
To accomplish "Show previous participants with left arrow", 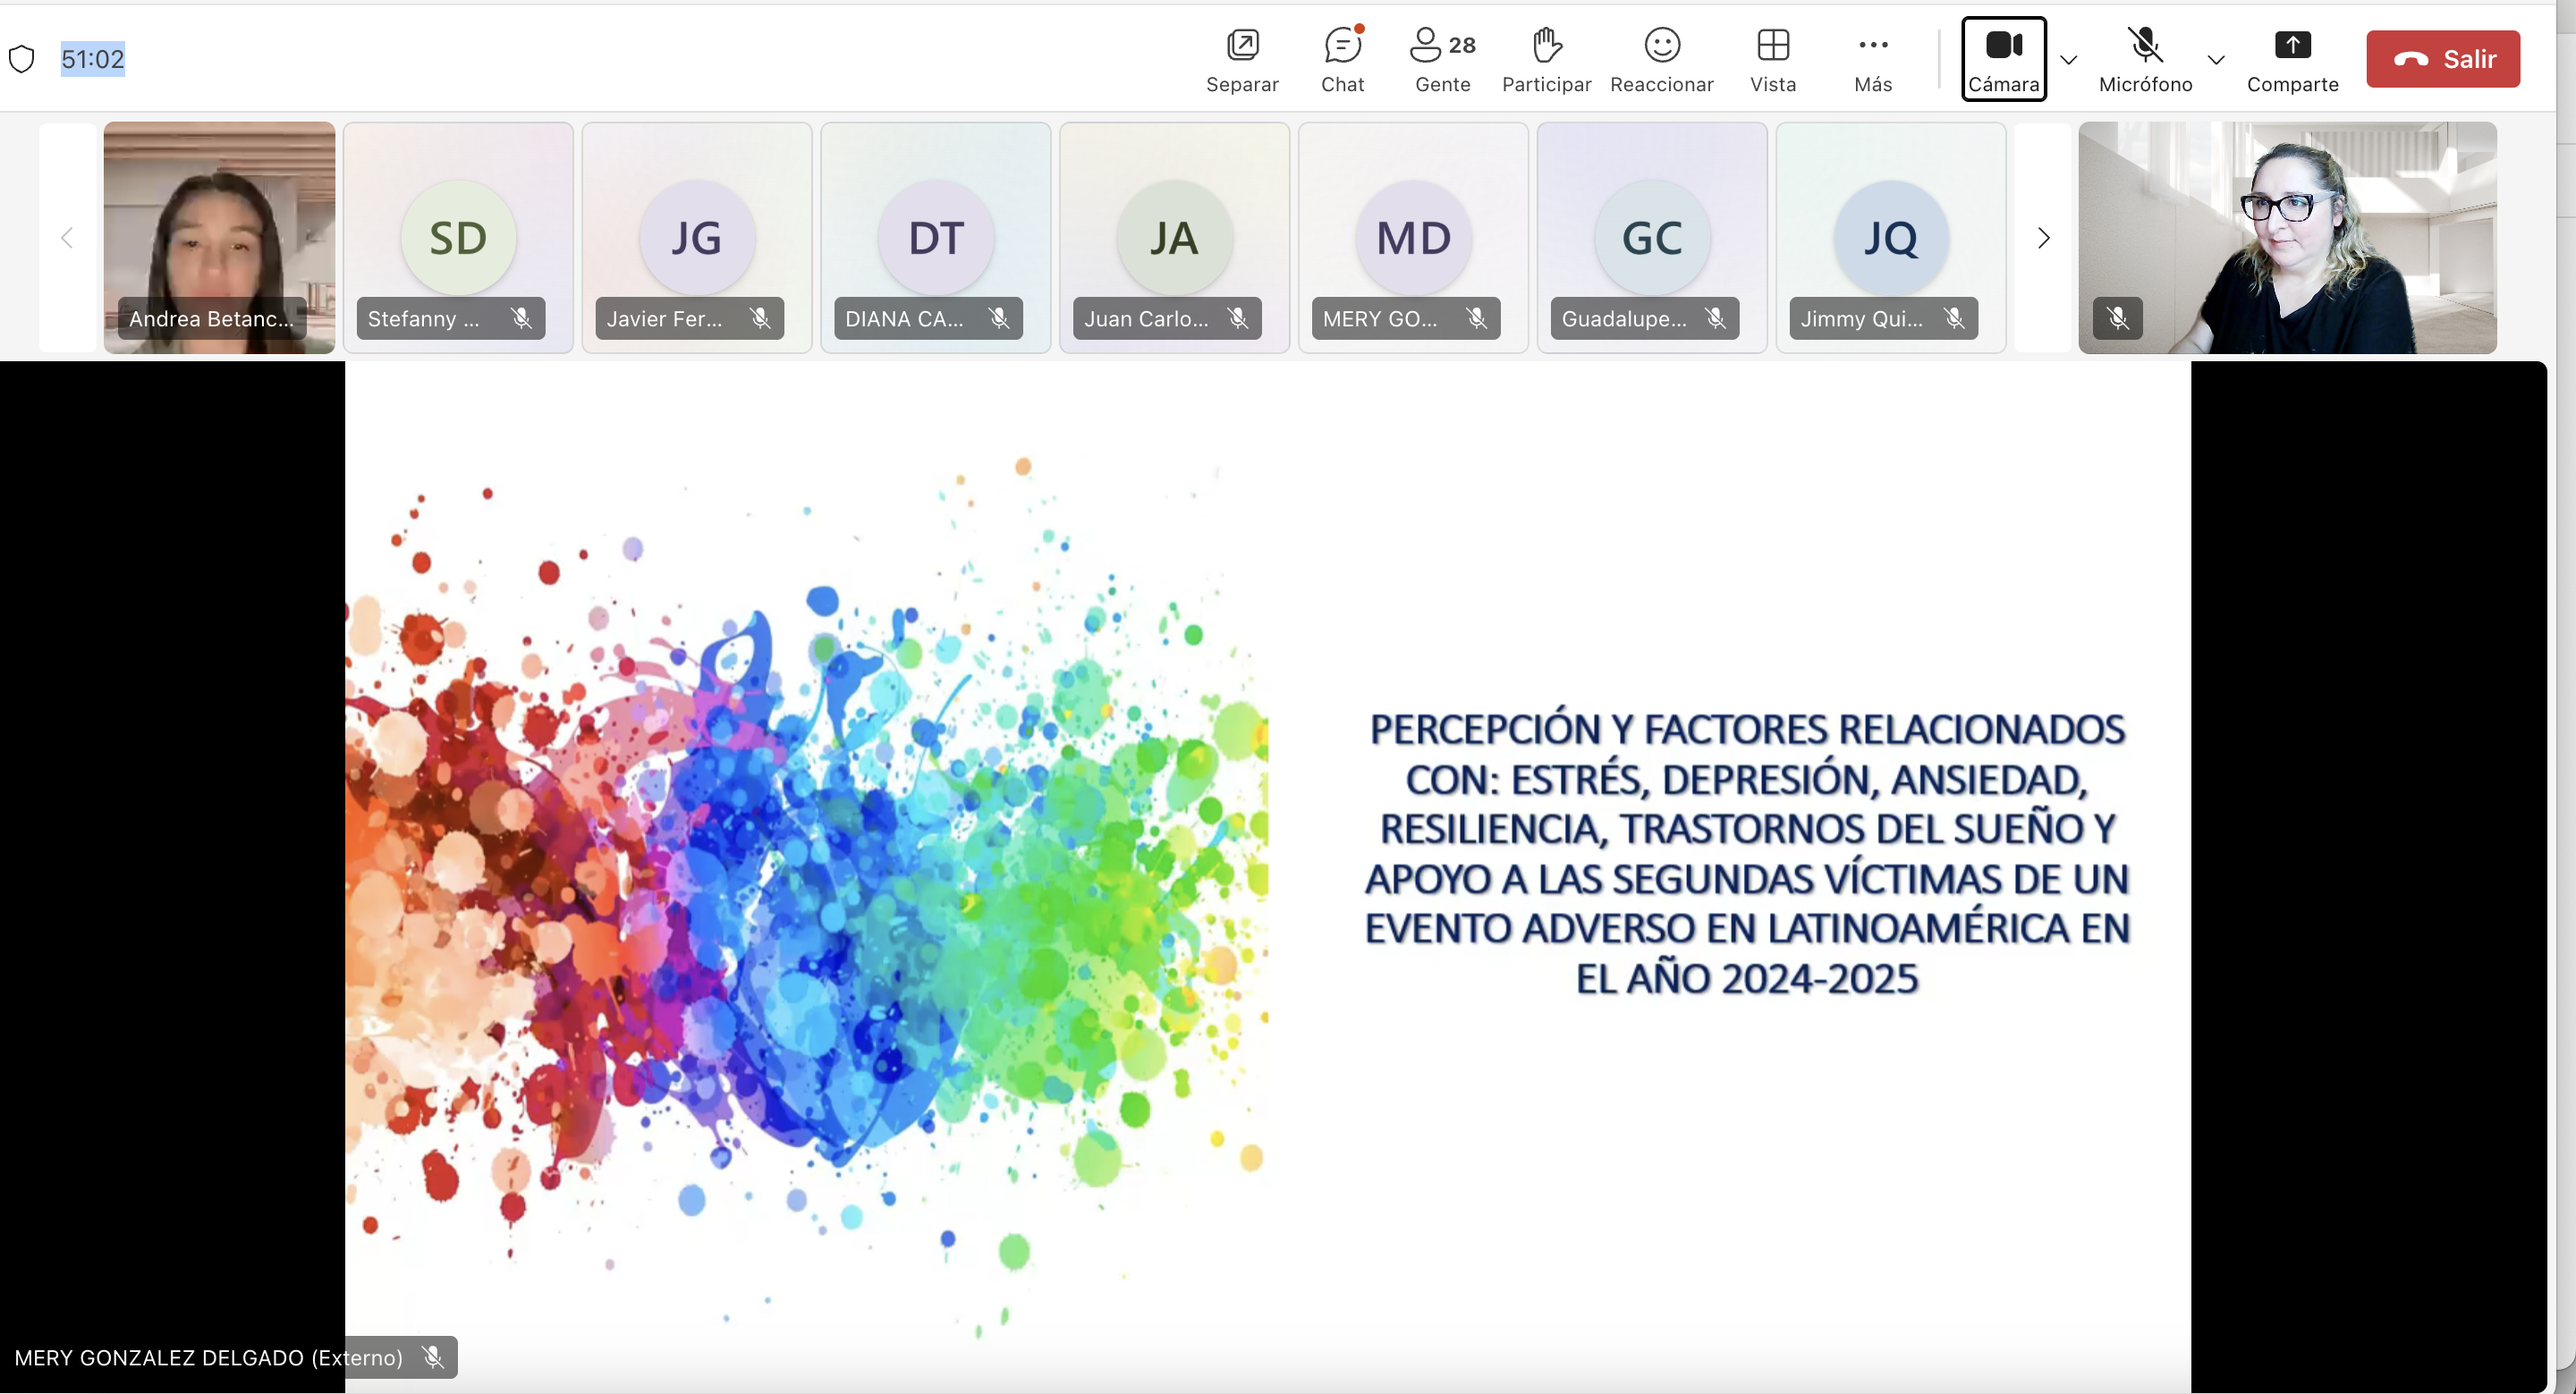I will (x=67, y=238).
